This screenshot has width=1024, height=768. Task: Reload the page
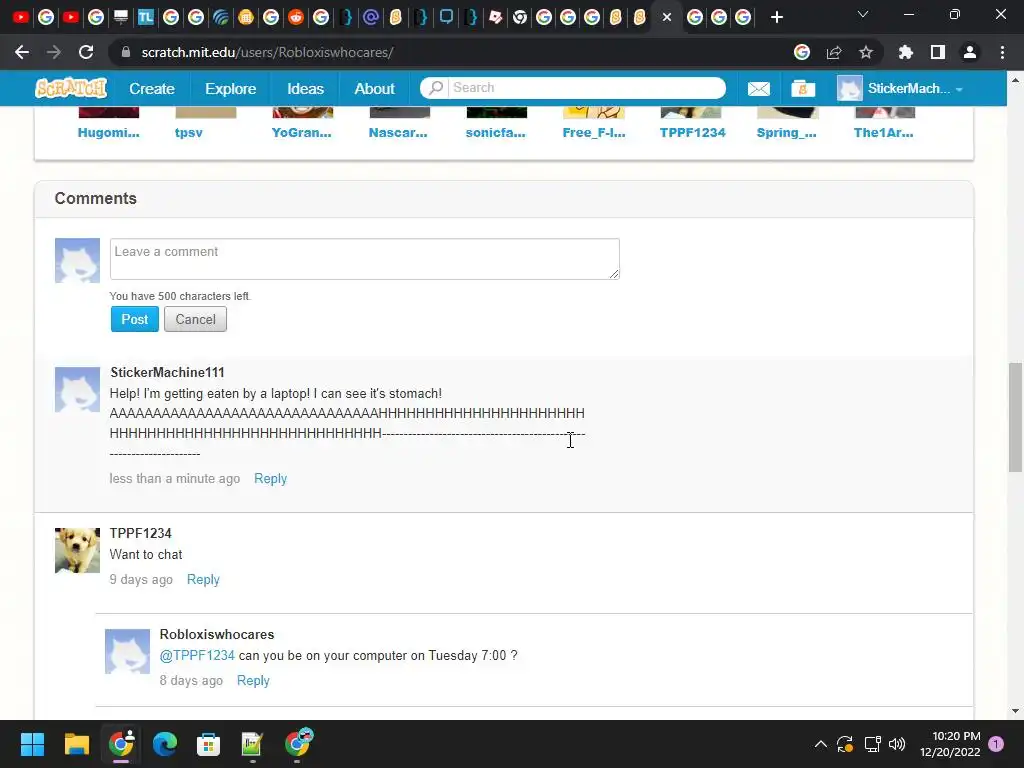tap(86, 52)
